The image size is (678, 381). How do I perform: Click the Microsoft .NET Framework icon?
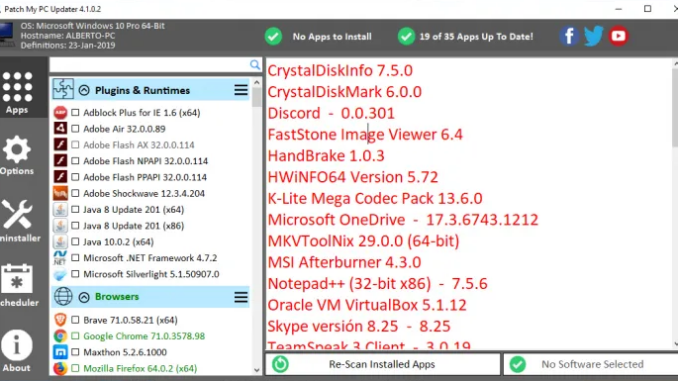coord(60,258)
